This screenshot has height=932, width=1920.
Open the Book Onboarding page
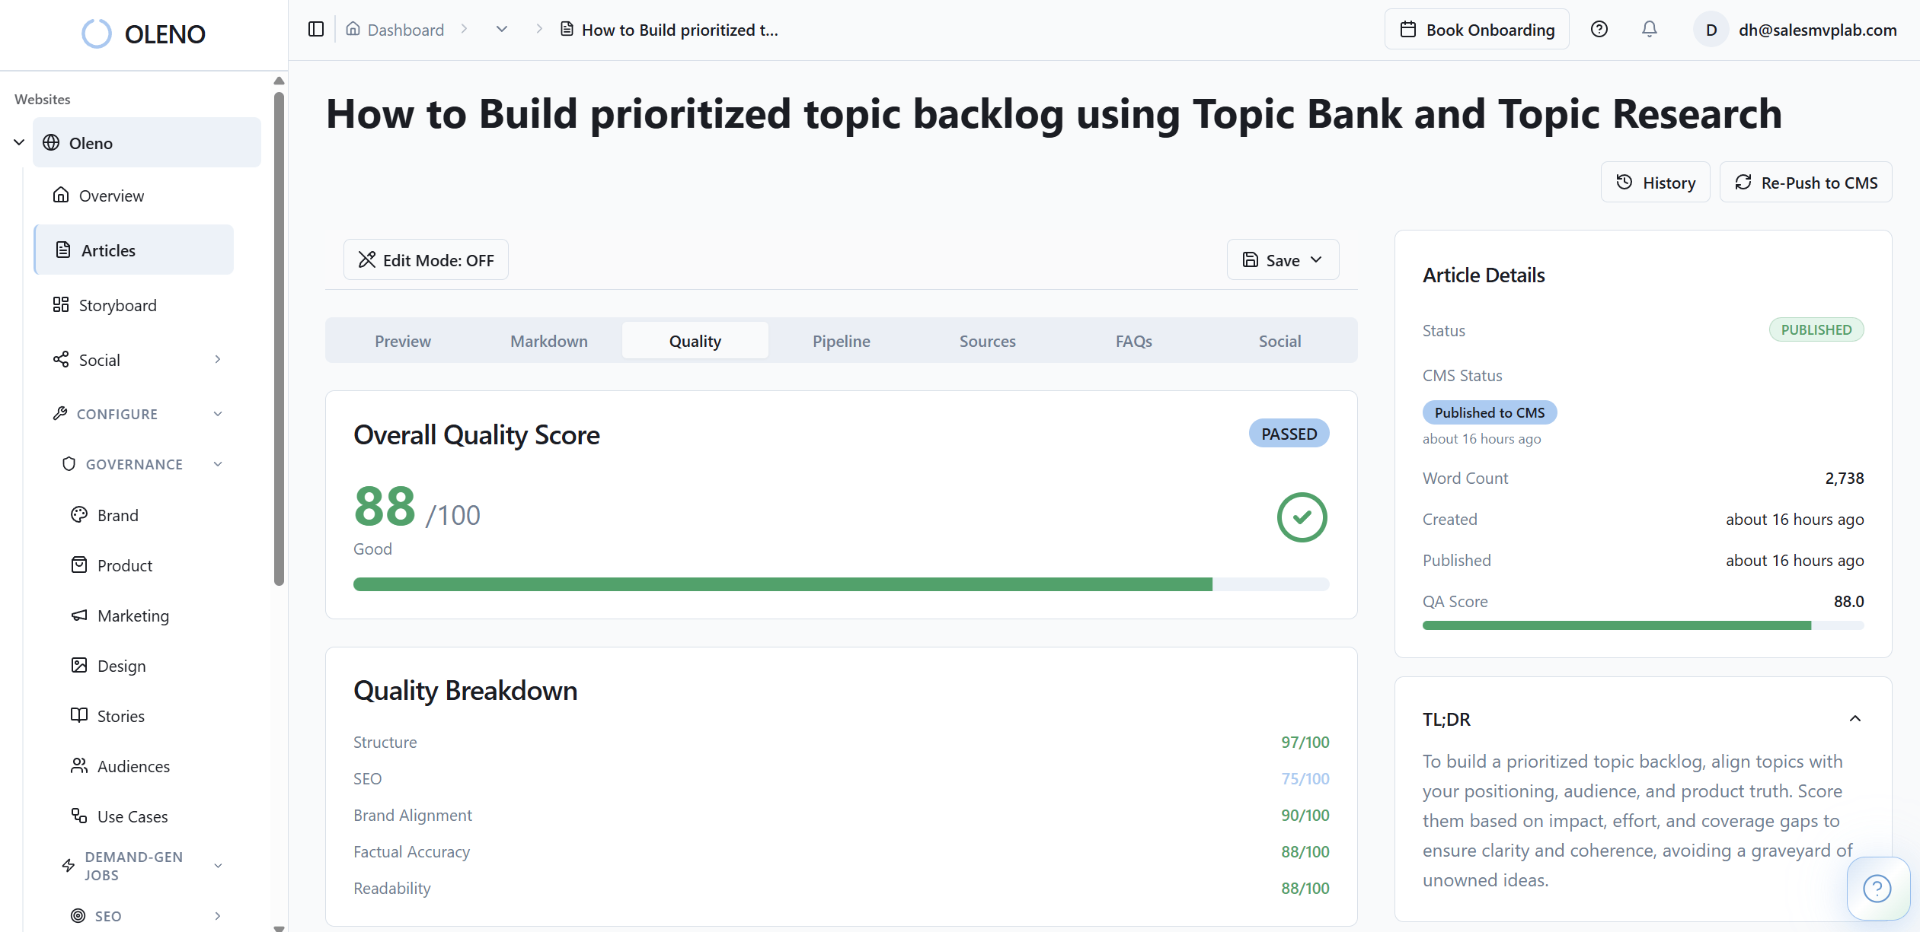click(1476, 29)
